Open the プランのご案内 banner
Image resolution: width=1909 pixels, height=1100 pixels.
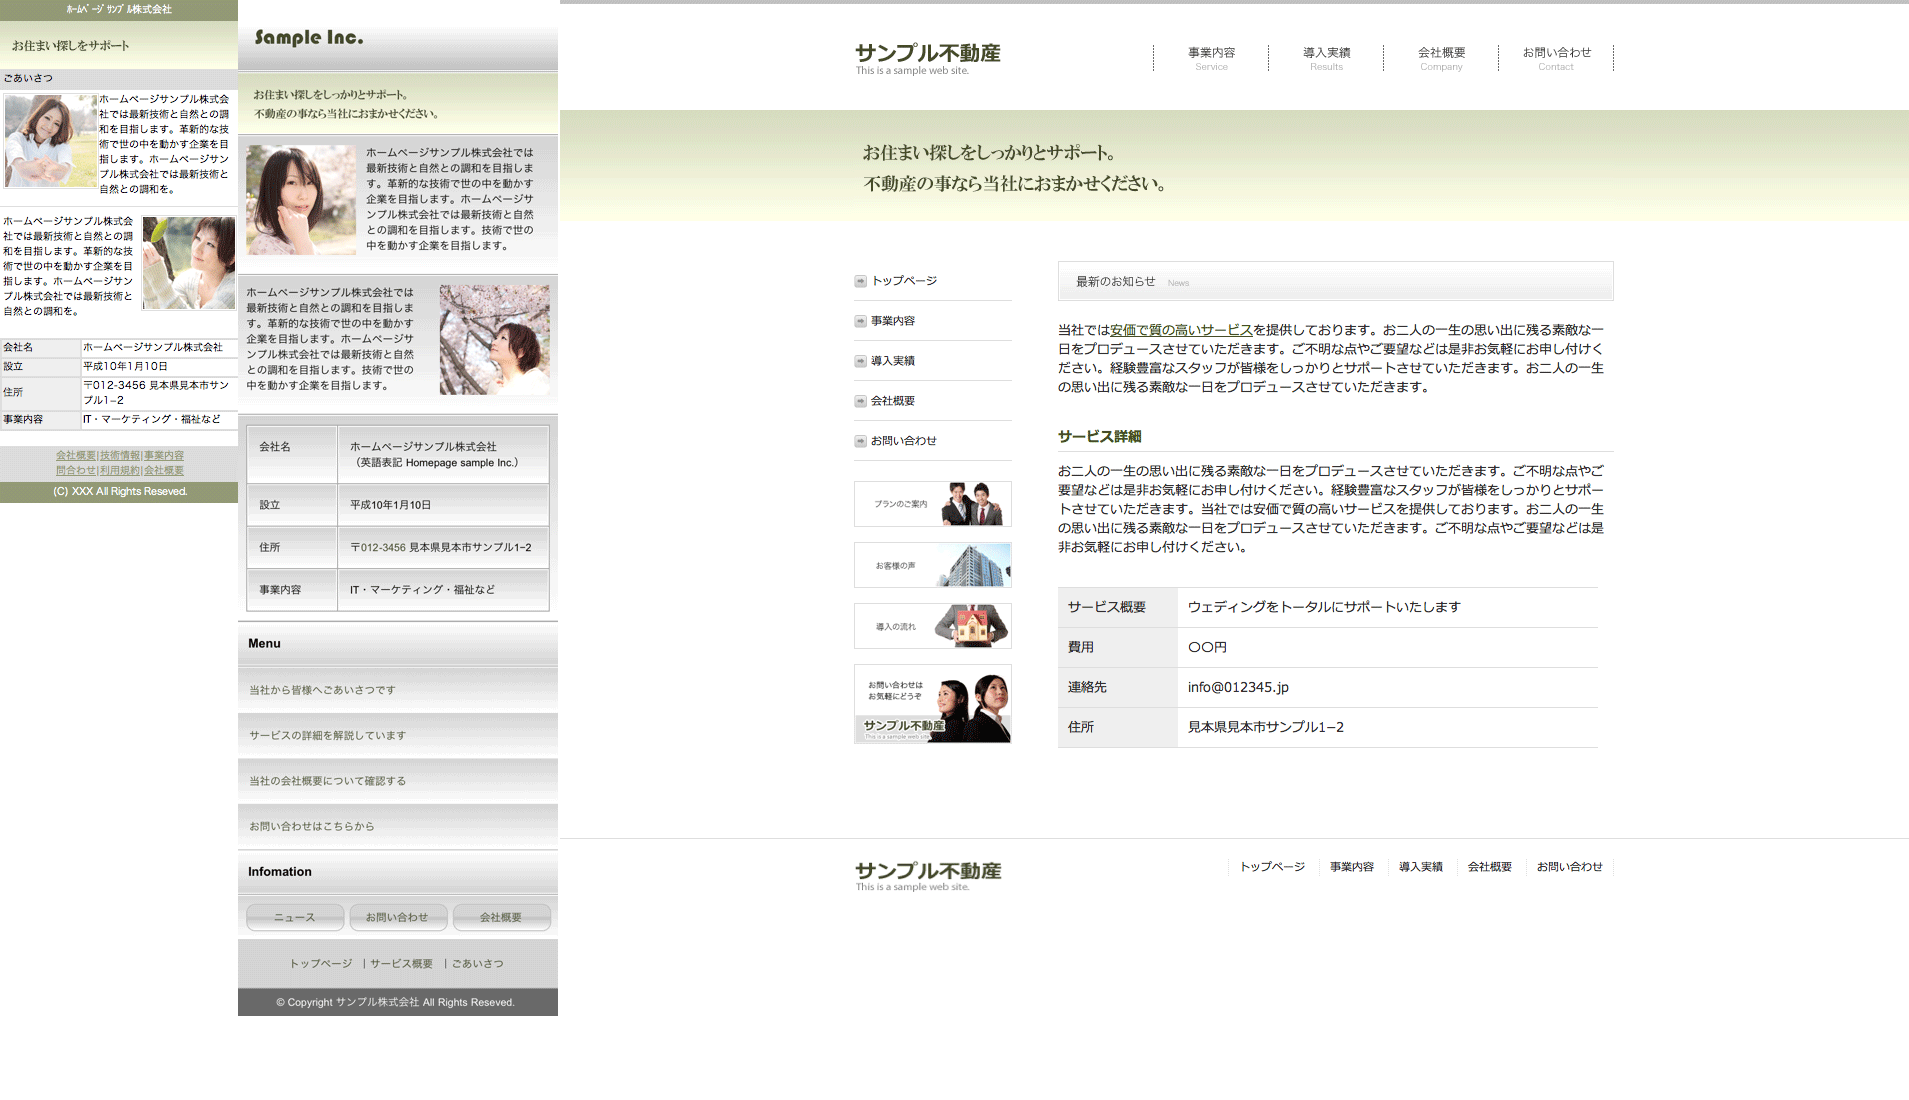(x=932, y=504)
